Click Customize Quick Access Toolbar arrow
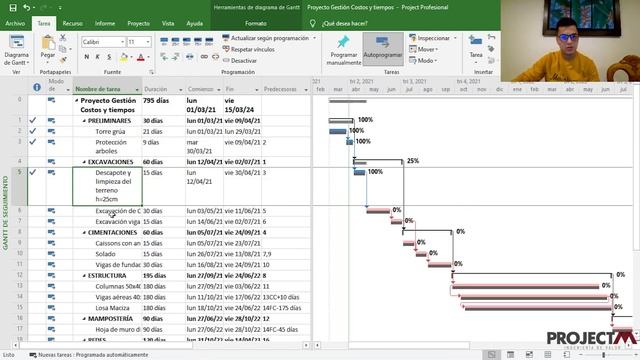Screen dimensions: 640x360 click(60, 8)
